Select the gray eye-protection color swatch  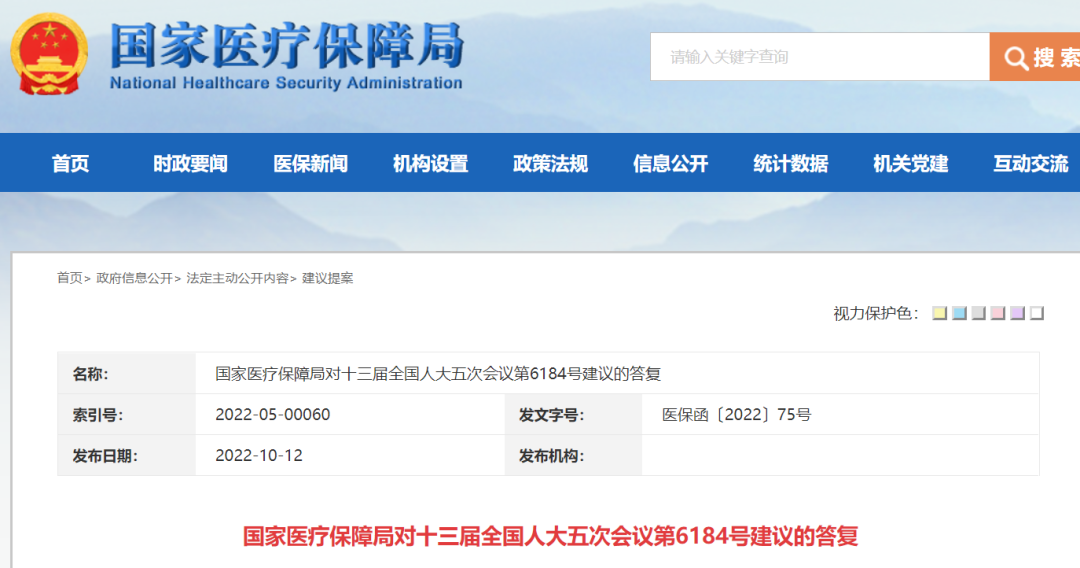(x=978, y=313)
